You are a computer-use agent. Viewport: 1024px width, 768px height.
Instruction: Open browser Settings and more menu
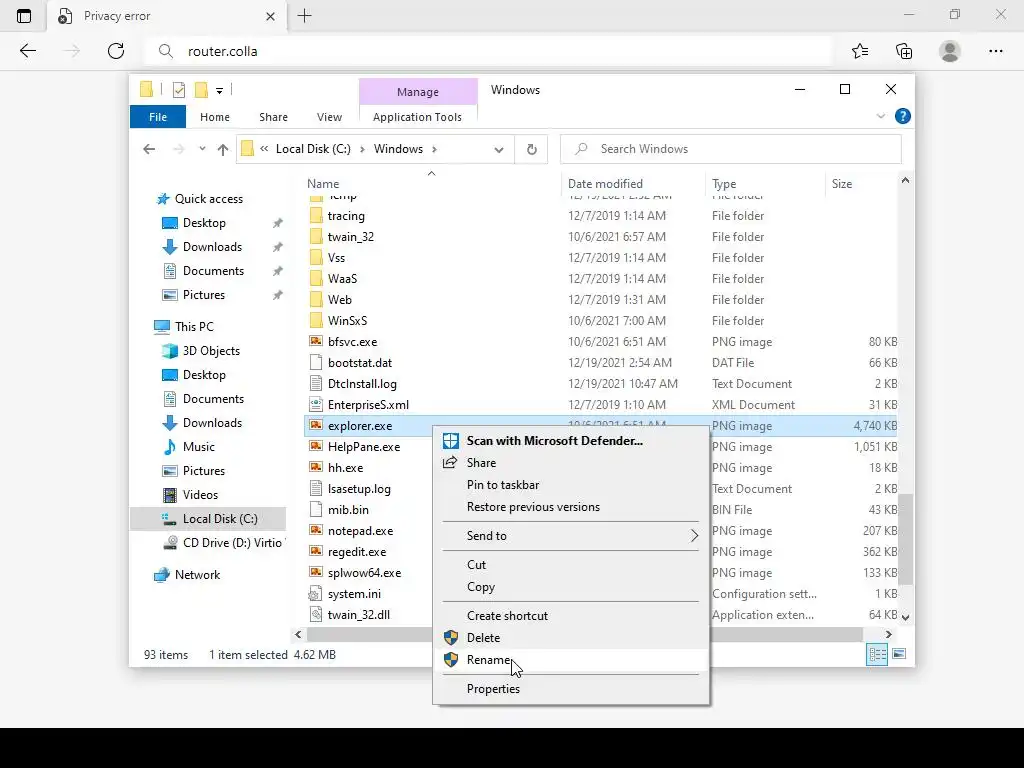[995, 51]
